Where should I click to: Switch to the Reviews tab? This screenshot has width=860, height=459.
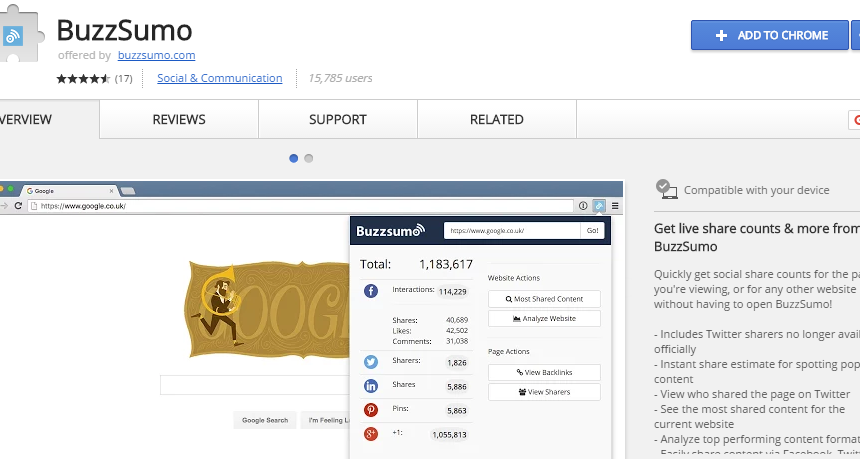(x=179, y=119)
